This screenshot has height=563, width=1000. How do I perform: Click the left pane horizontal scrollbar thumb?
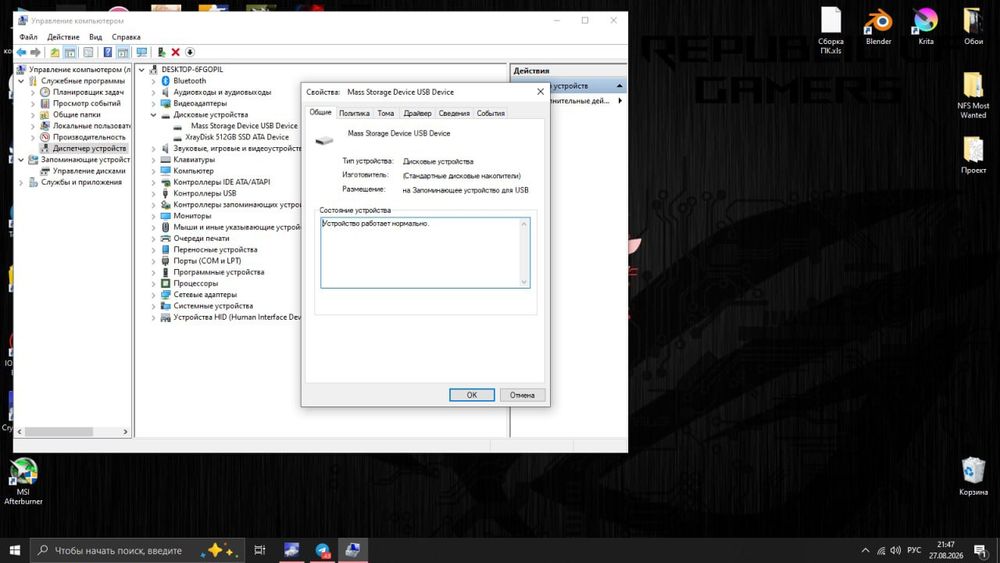(59, 432)
